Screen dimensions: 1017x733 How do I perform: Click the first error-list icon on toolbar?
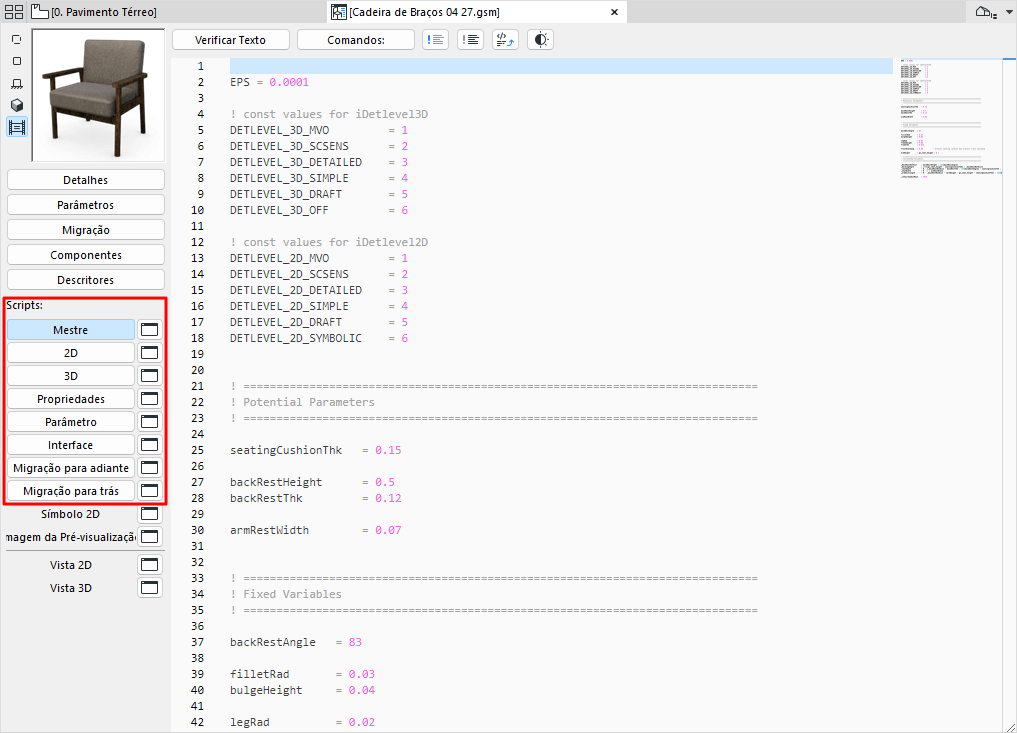[x=435, y=39]
